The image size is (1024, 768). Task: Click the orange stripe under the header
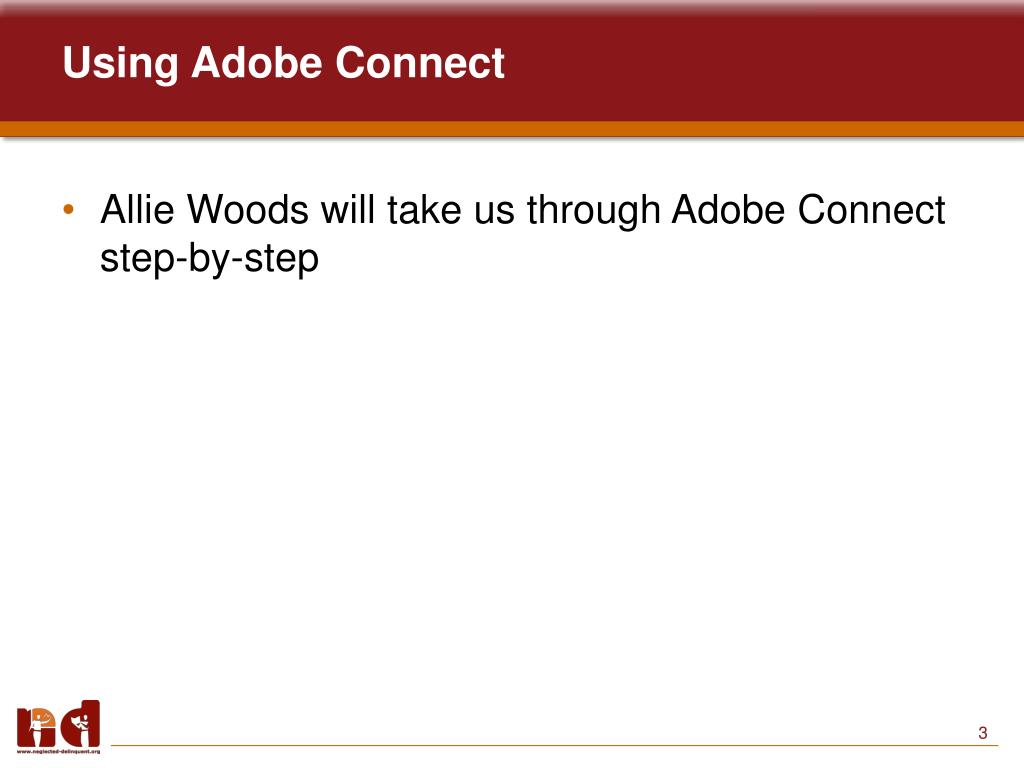[512, 129]
